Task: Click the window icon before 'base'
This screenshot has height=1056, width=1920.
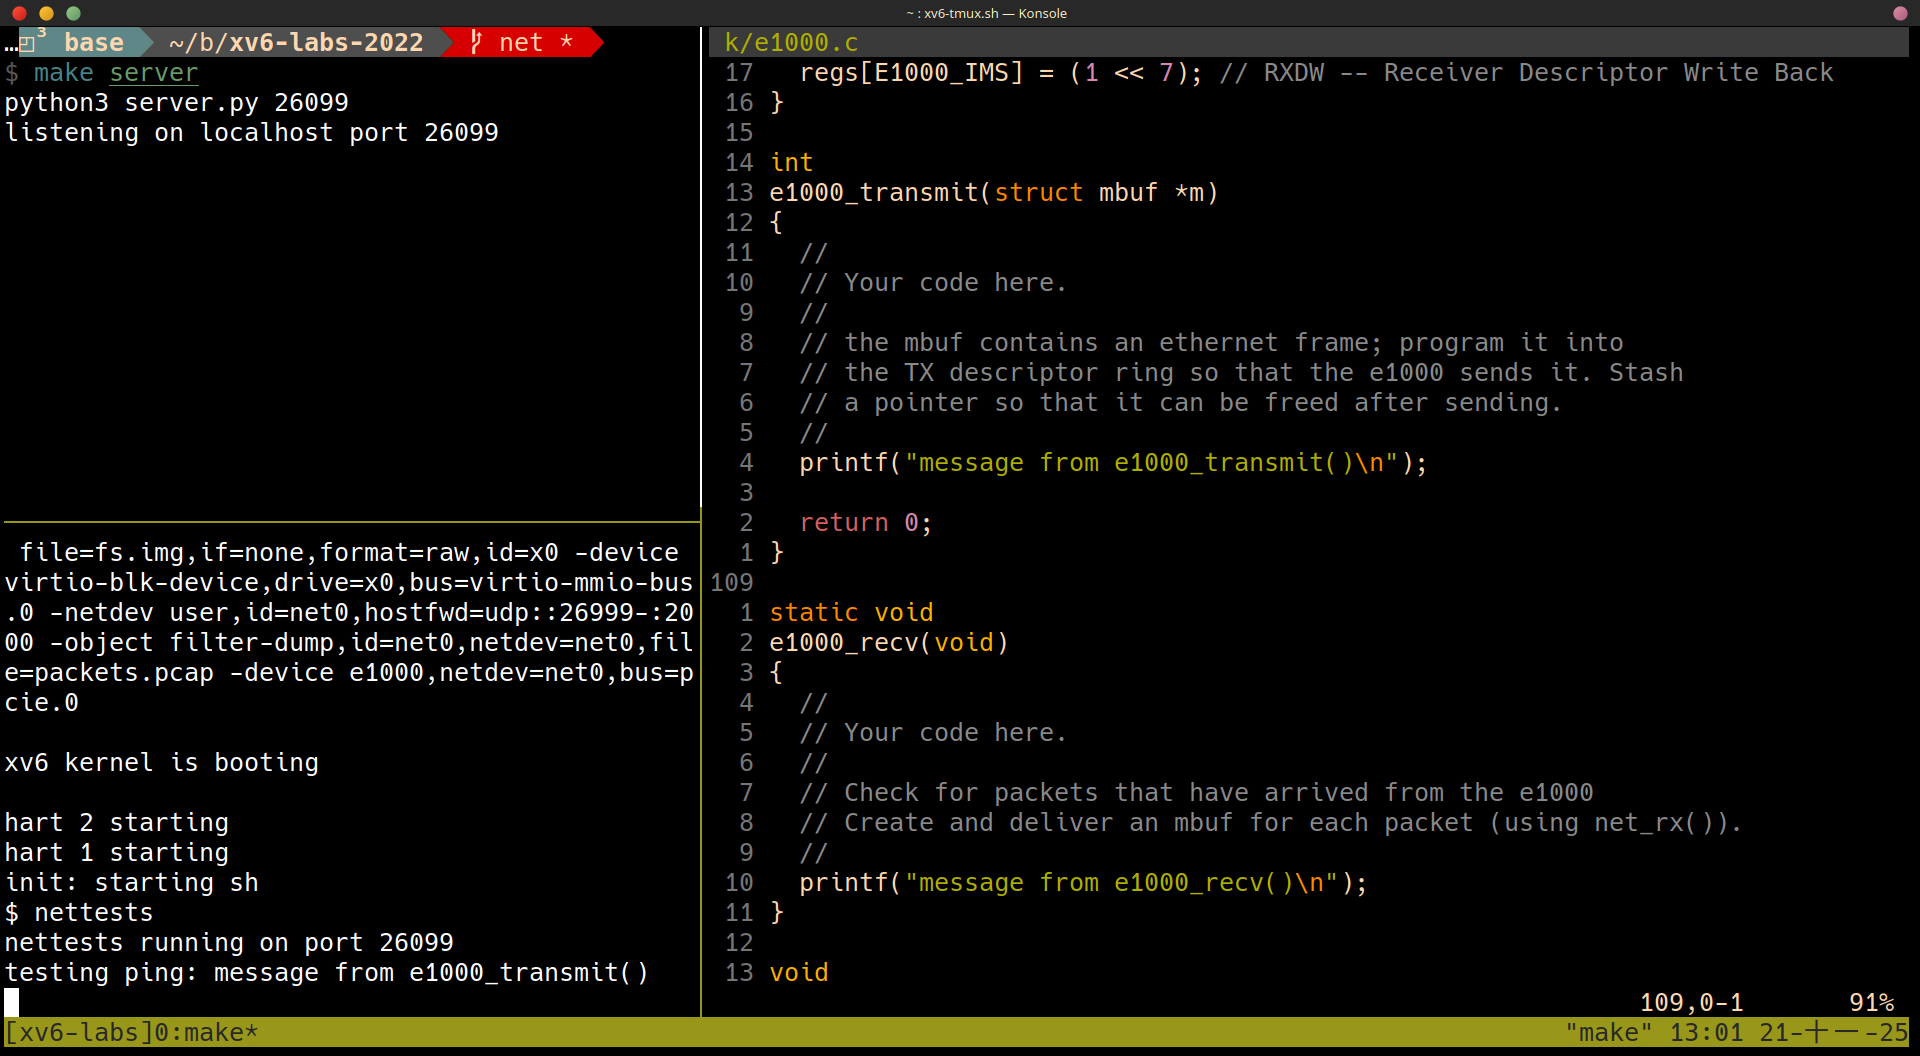Action: 27,43
